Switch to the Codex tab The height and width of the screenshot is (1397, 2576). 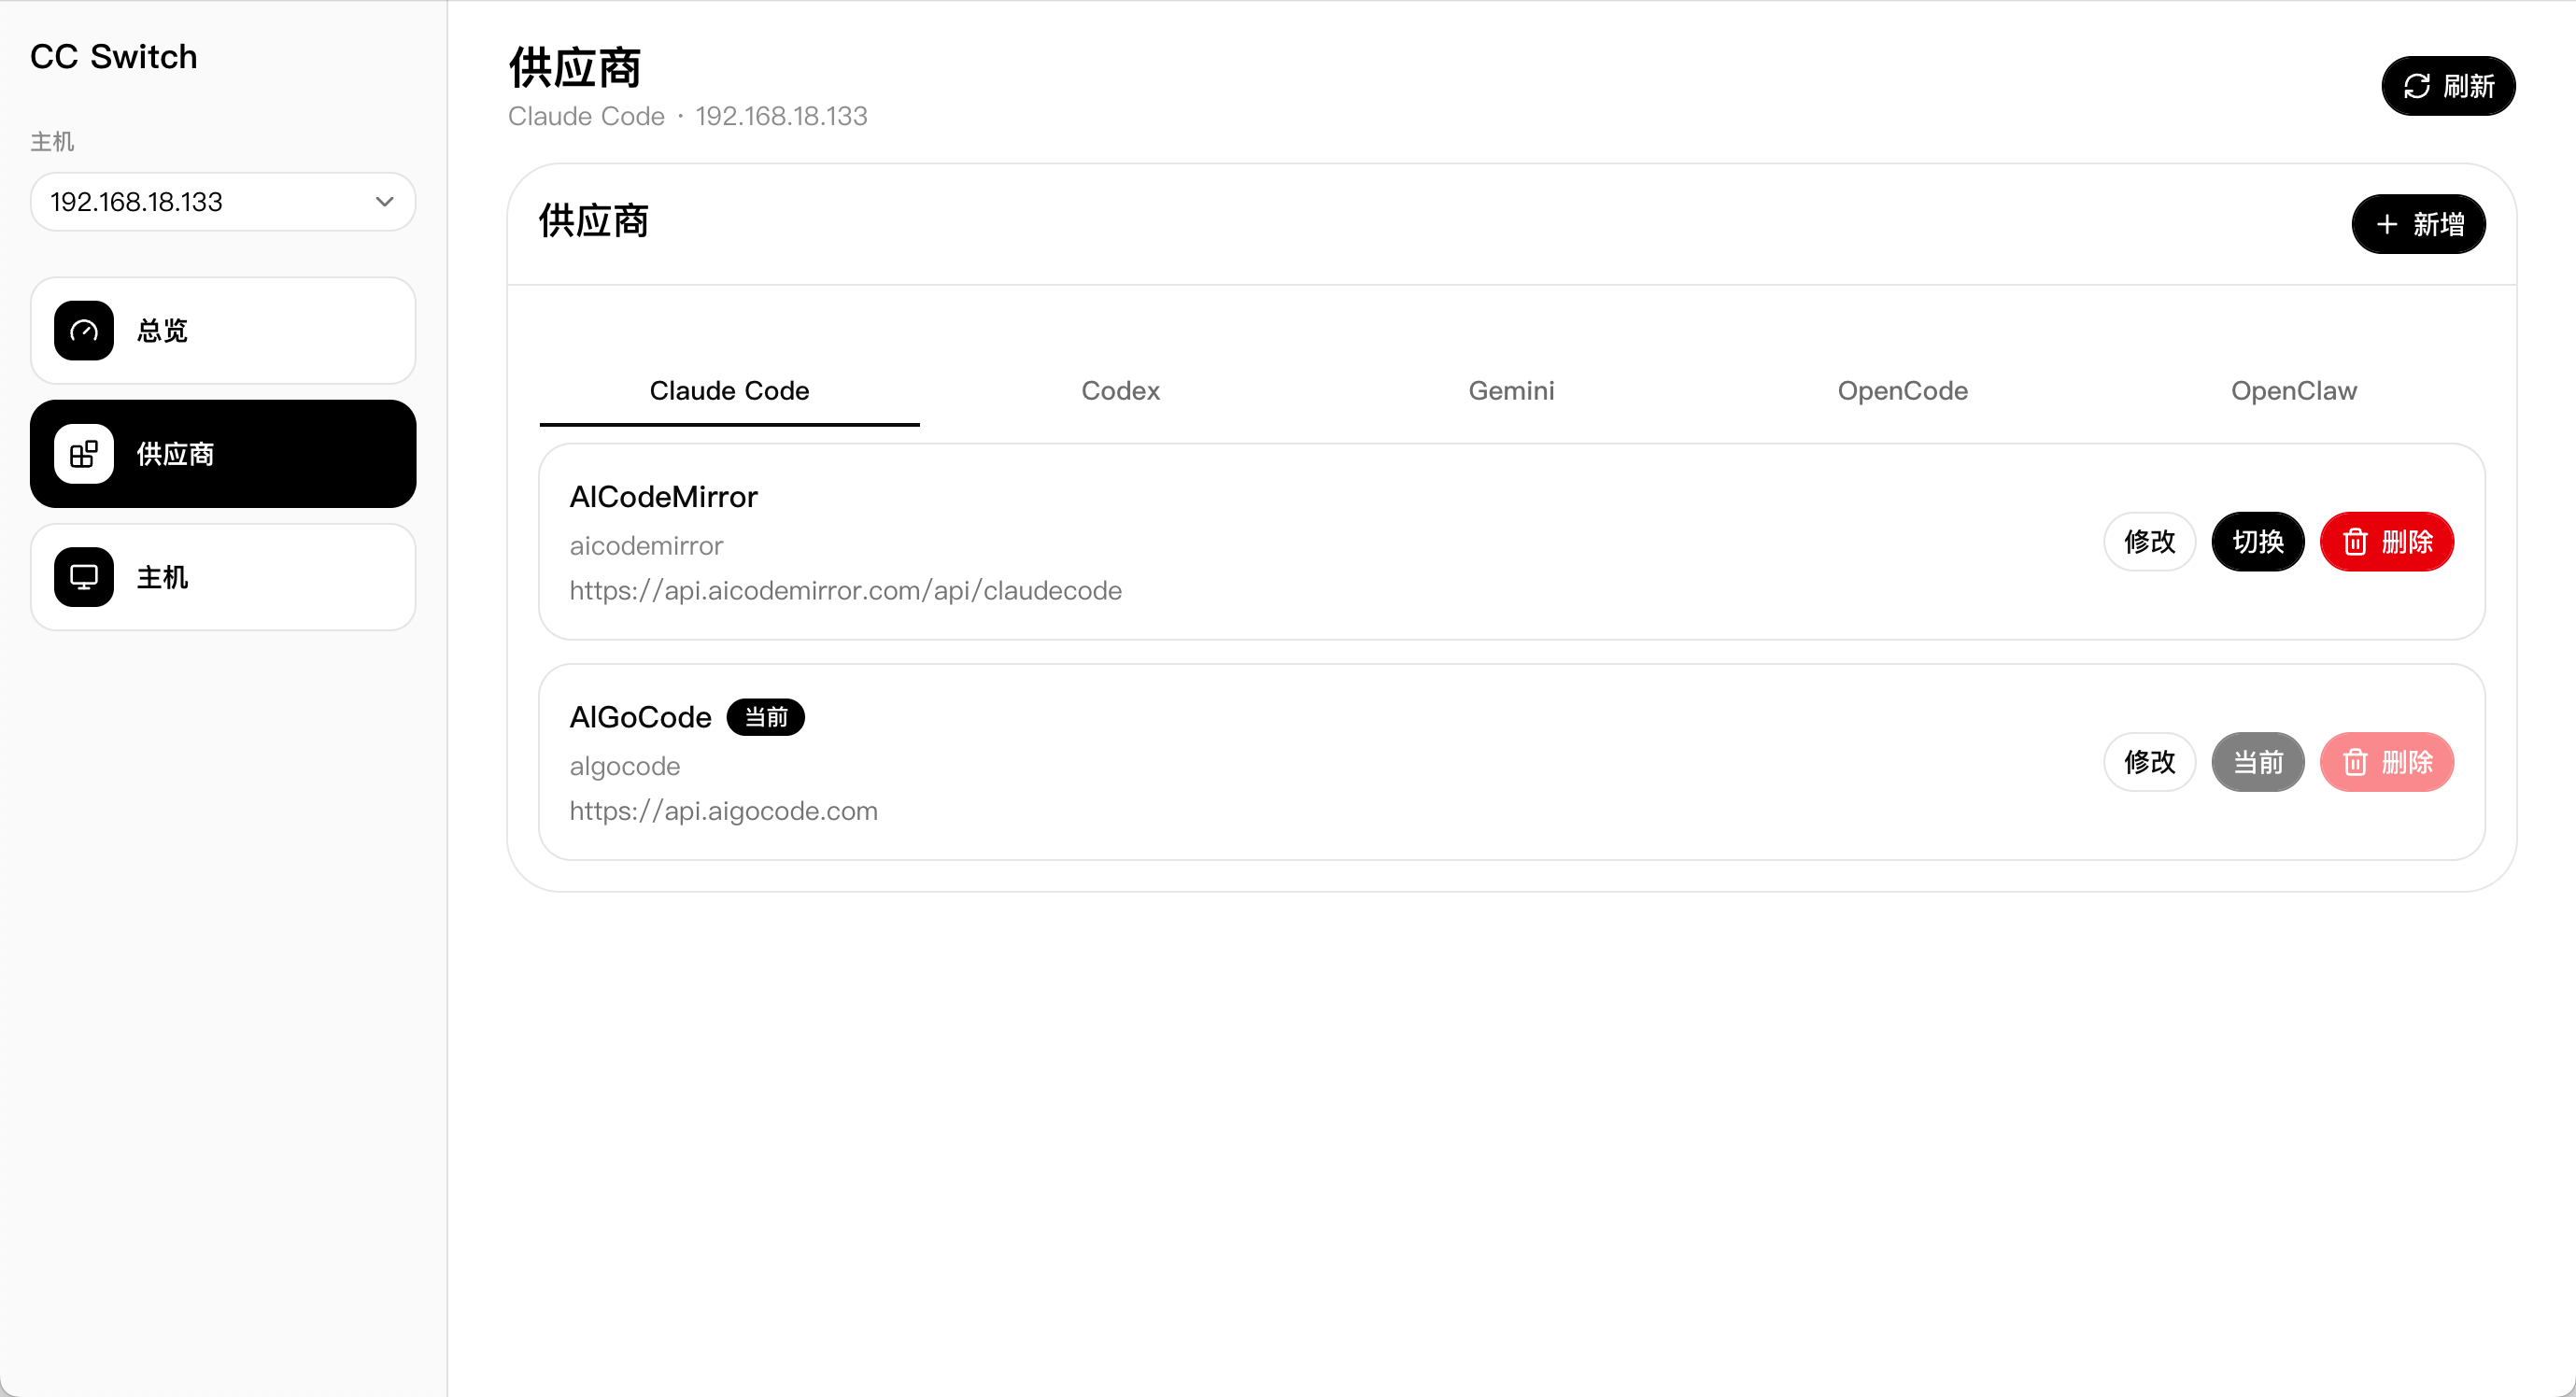[1120, 391]
